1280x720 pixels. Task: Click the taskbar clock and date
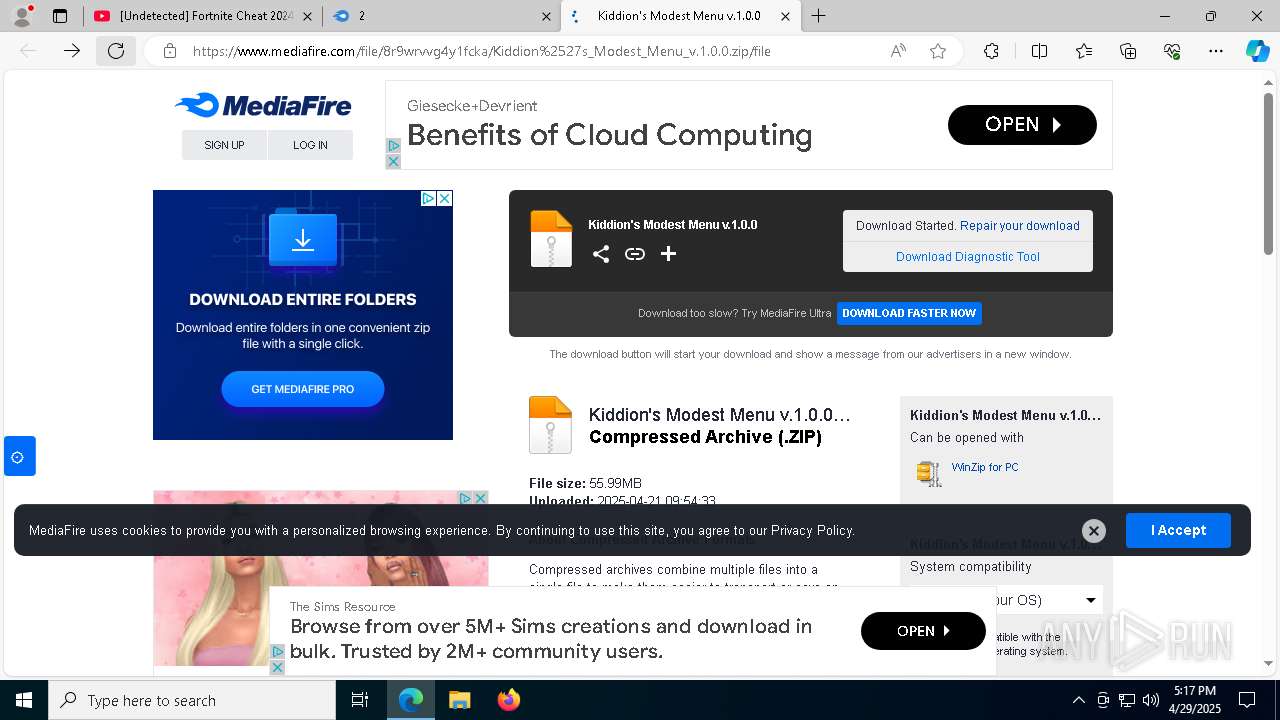coord(1195,700)
